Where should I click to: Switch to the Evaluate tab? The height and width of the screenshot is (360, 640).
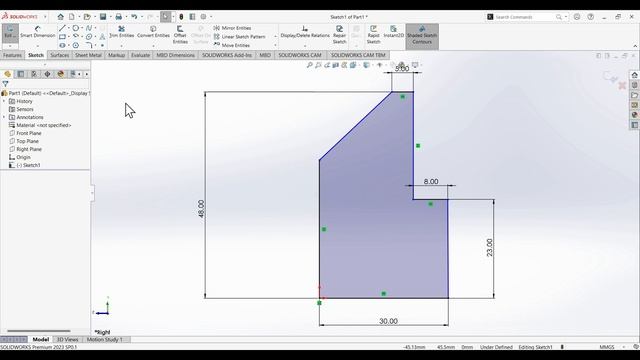tap(140, 55)
